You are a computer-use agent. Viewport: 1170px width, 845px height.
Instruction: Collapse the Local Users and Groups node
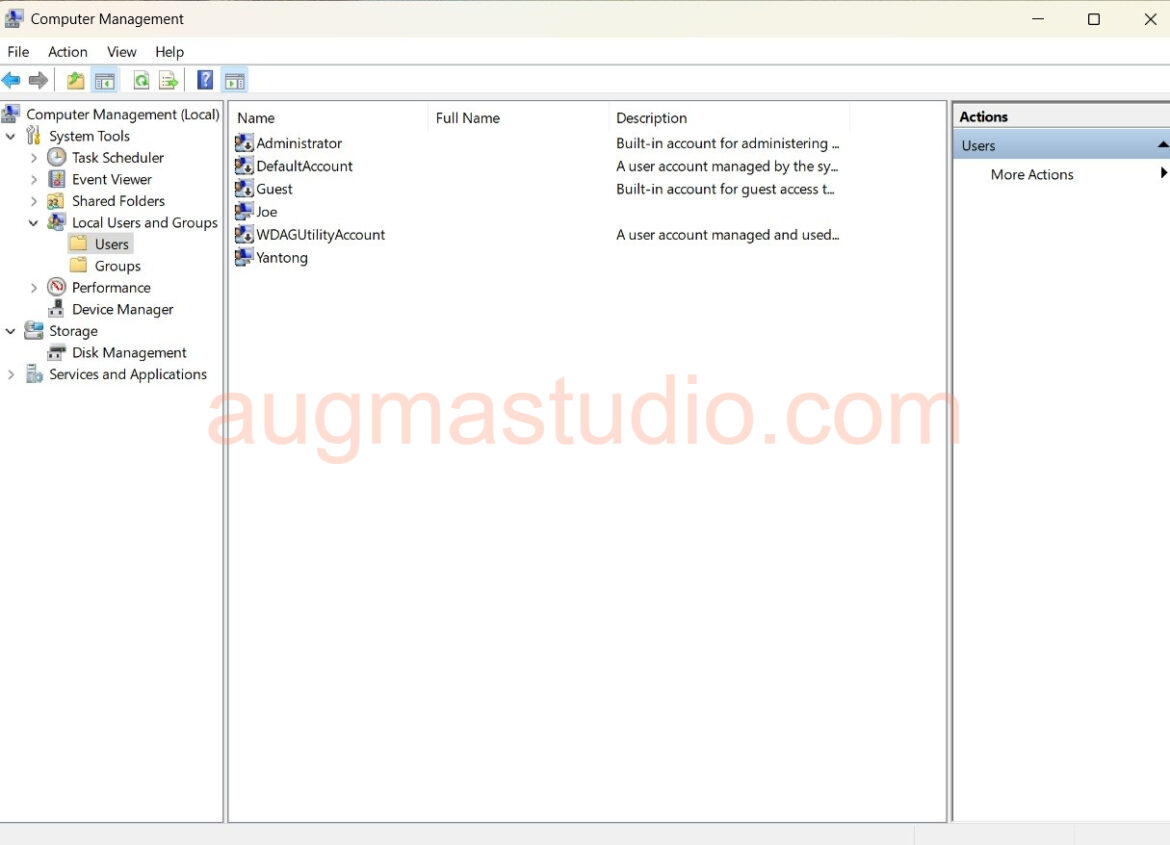(34, 222)
